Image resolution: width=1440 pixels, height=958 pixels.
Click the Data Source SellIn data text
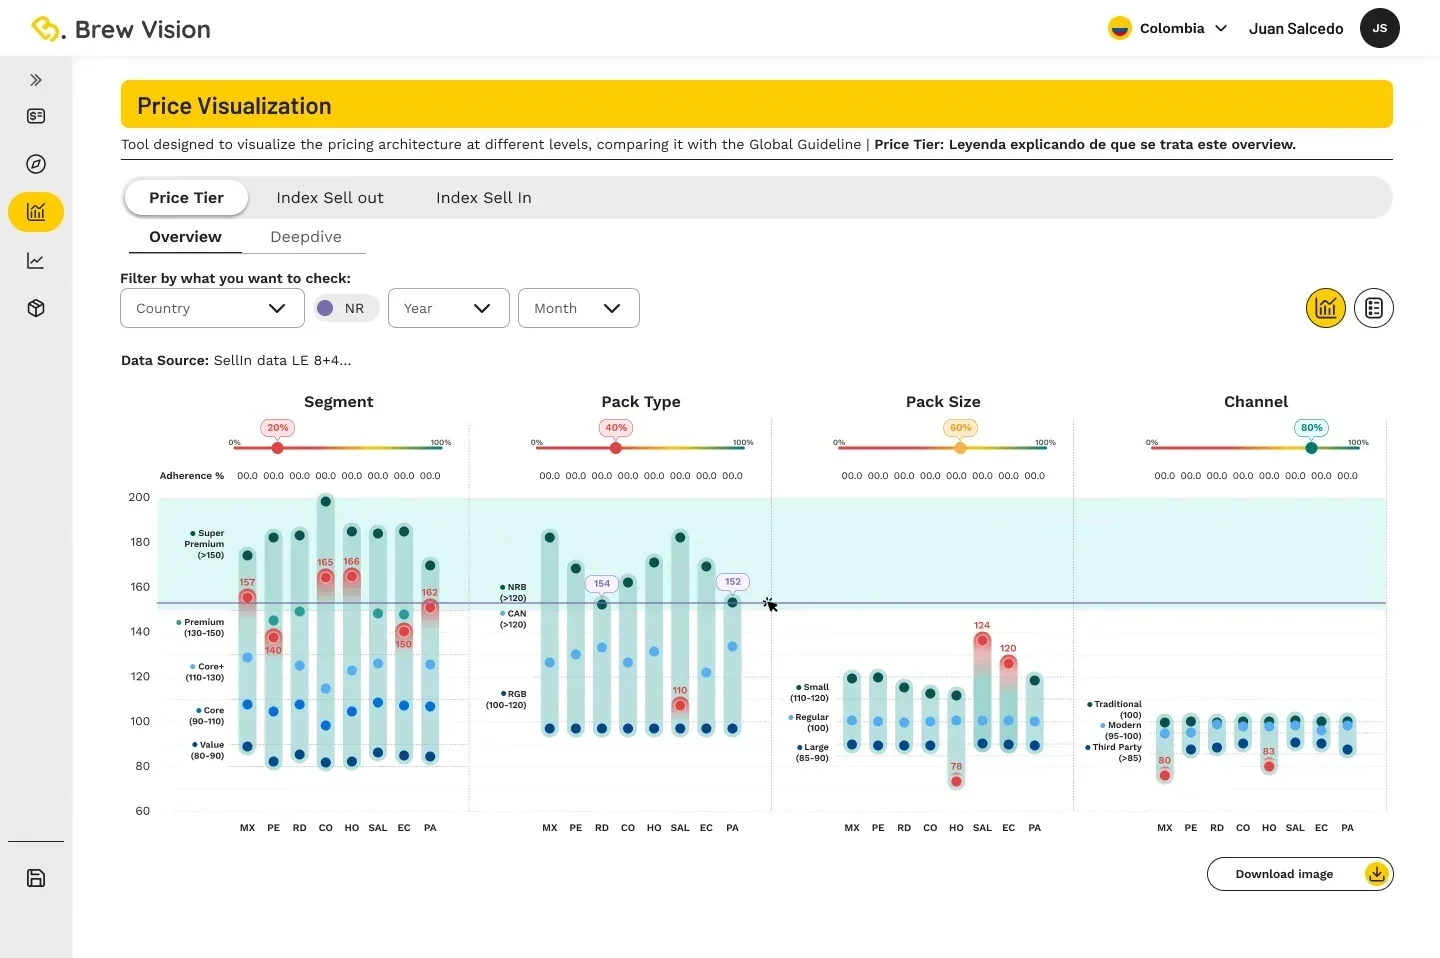(x=236, y=360)
